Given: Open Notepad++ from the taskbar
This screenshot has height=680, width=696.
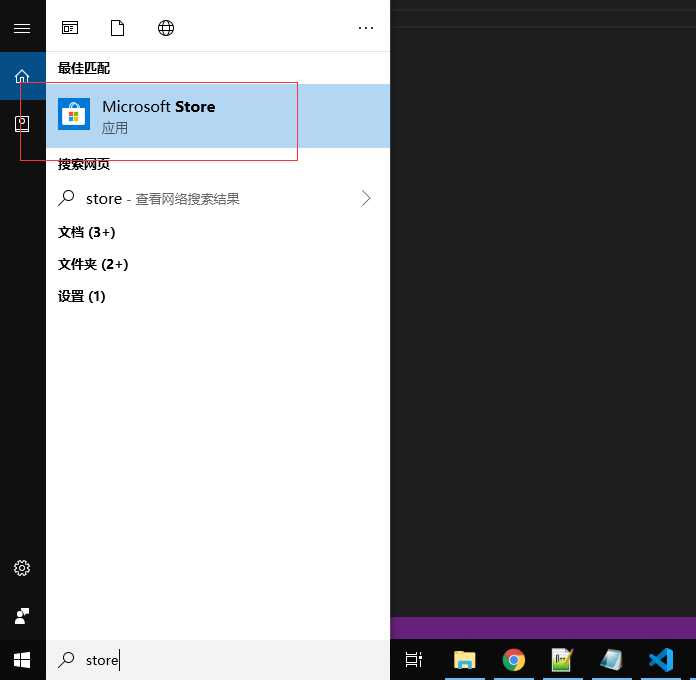Looking at the screenshot, I should 562,660.
